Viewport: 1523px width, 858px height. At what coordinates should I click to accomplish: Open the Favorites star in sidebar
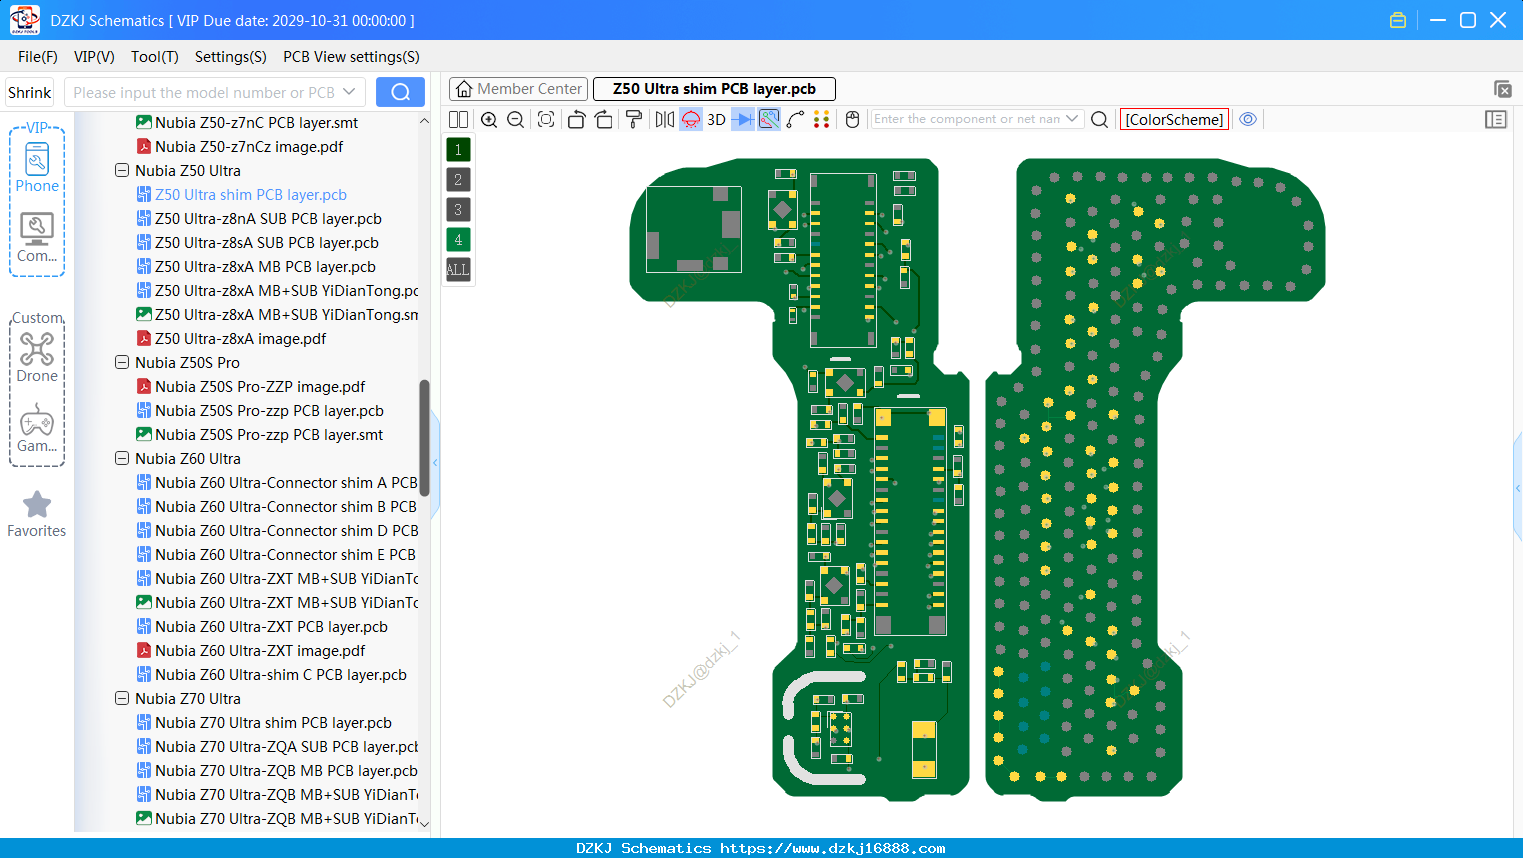pyautogui.click(x=37, y=514)
